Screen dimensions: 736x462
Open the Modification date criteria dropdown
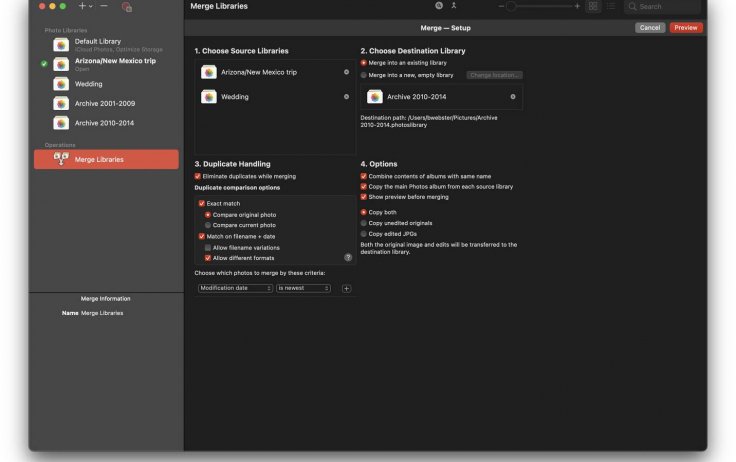pyautogui.click(x=234, y=288)
